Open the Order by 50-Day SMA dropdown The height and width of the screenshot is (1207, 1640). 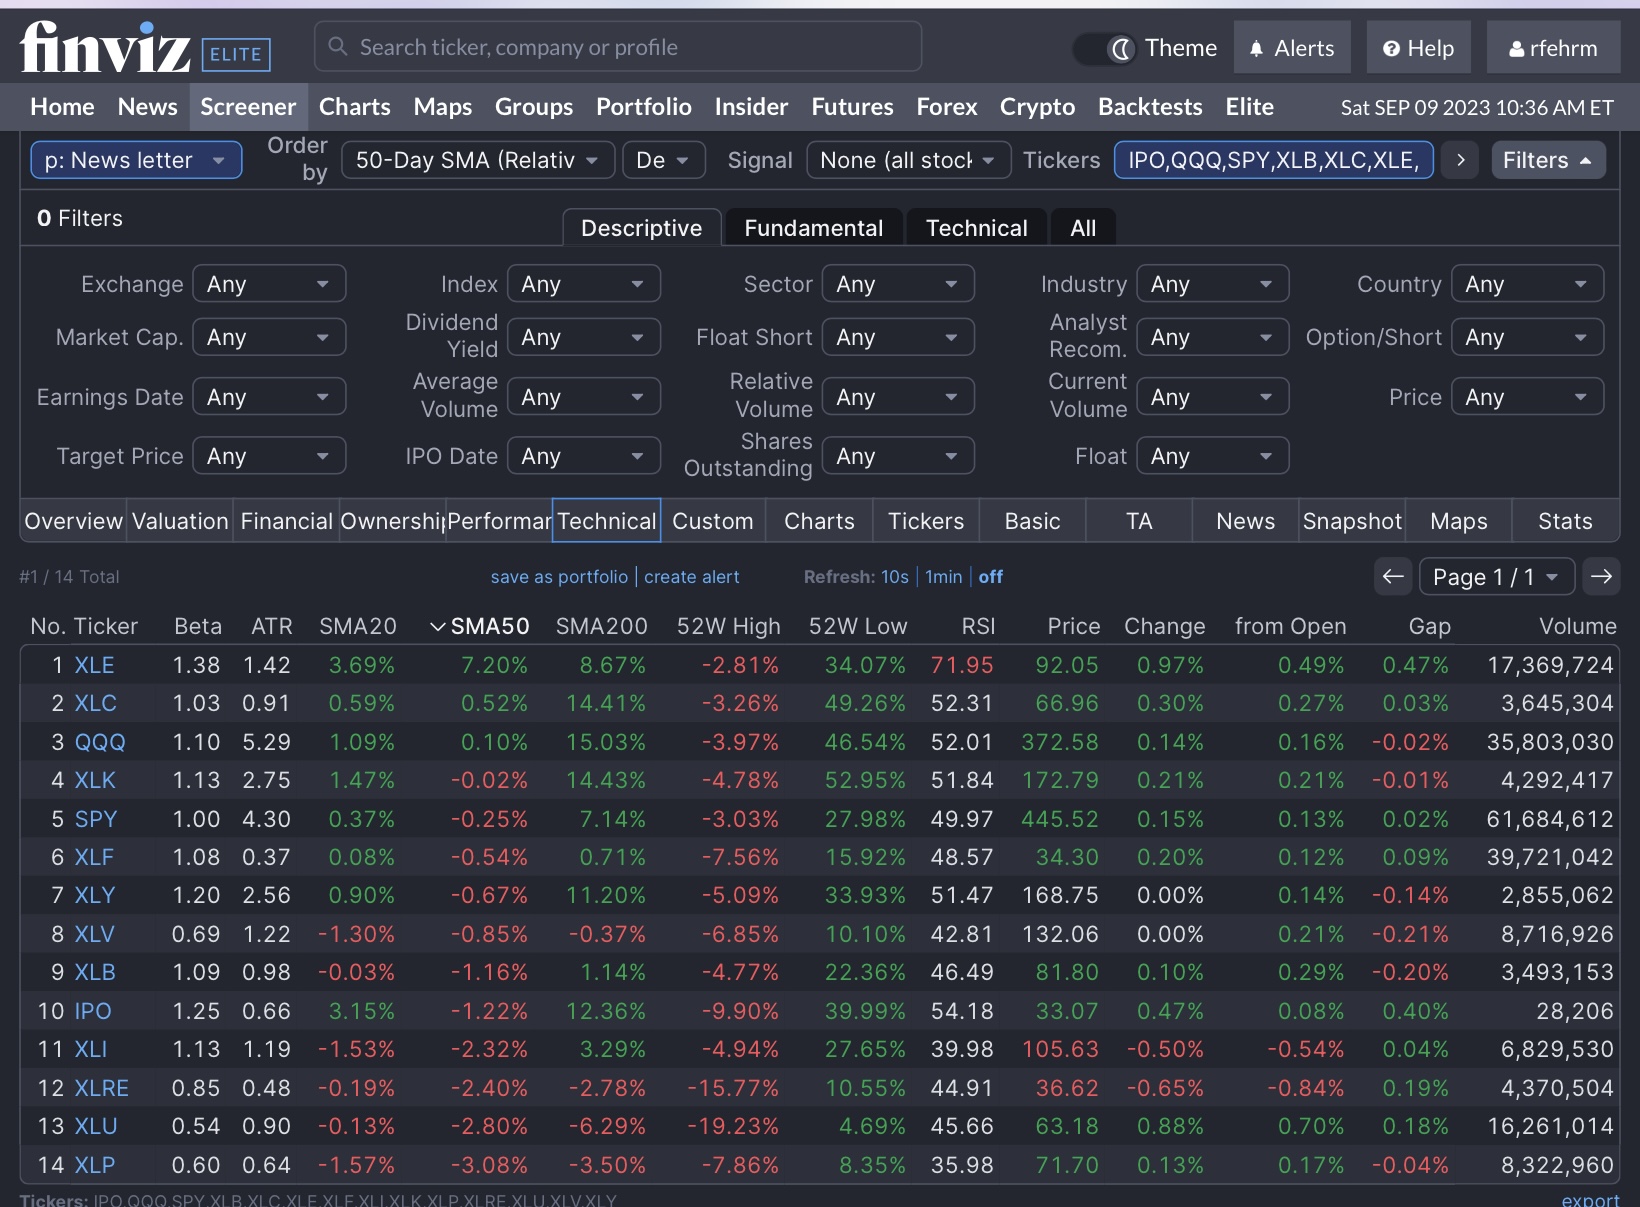pos(478,160)
